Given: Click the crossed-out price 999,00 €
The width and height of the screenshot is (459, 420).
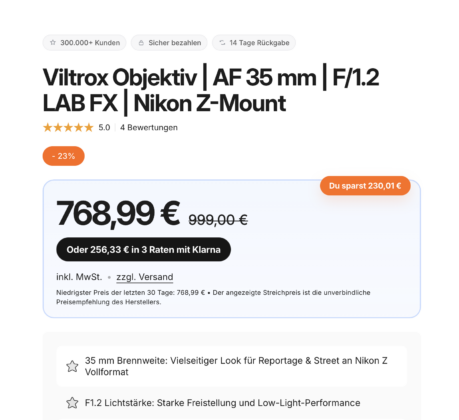Looking at the screenshot, I should point(218,220).
